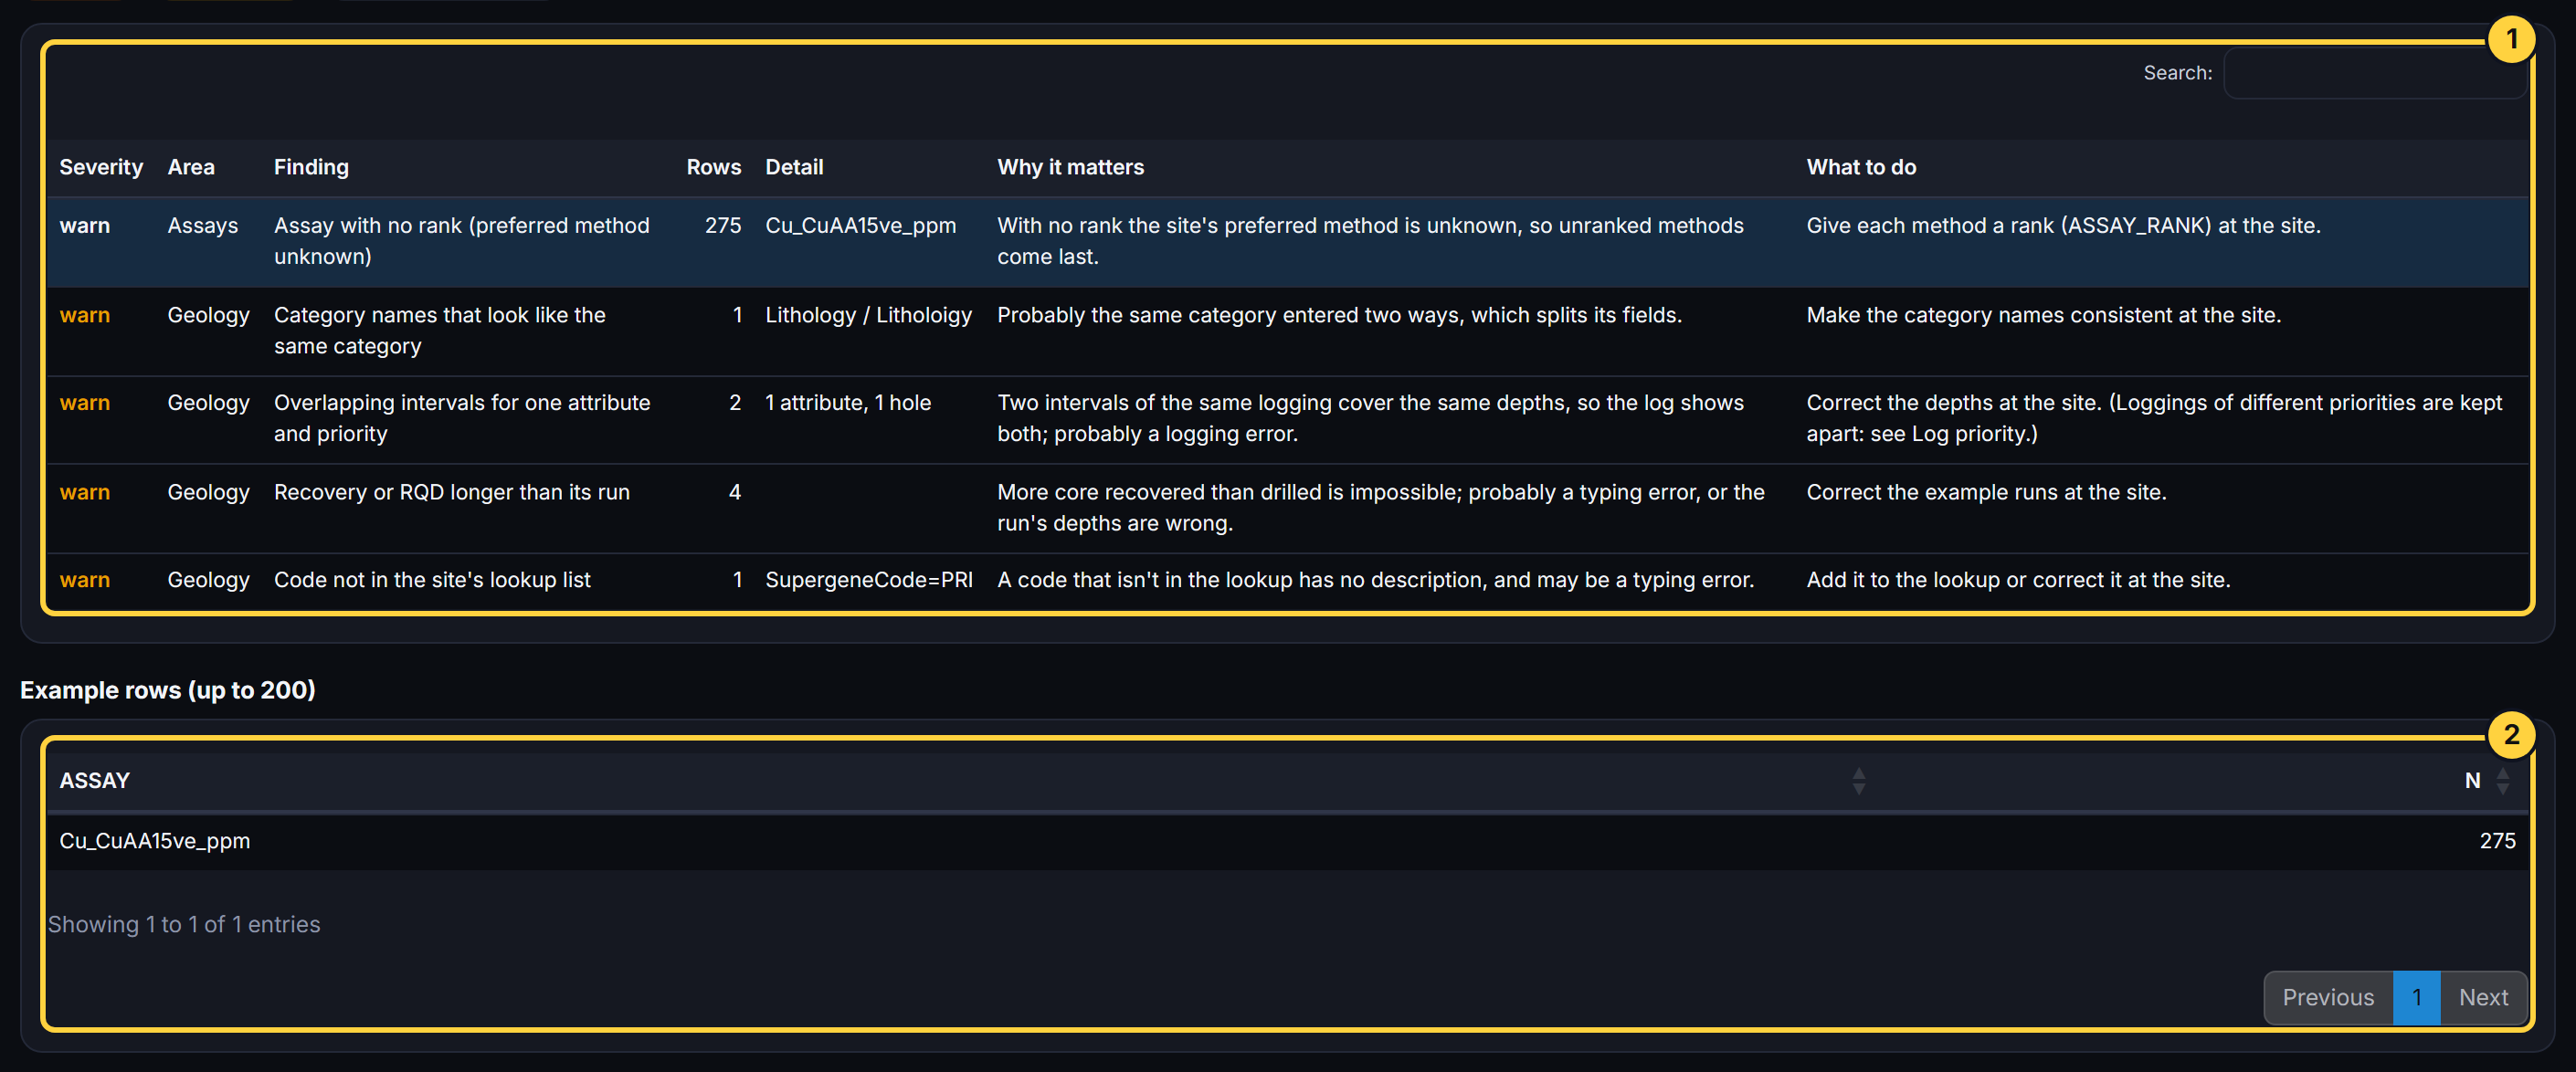Click the SupergeneCode=PRI detail cell
The image size is (2576, 1072).
[x=868, y=580]
